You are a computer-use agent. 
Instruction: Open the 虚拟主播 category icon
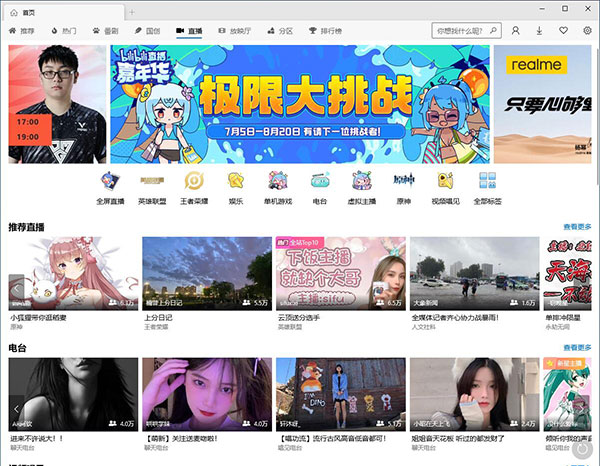coord(362,181)
